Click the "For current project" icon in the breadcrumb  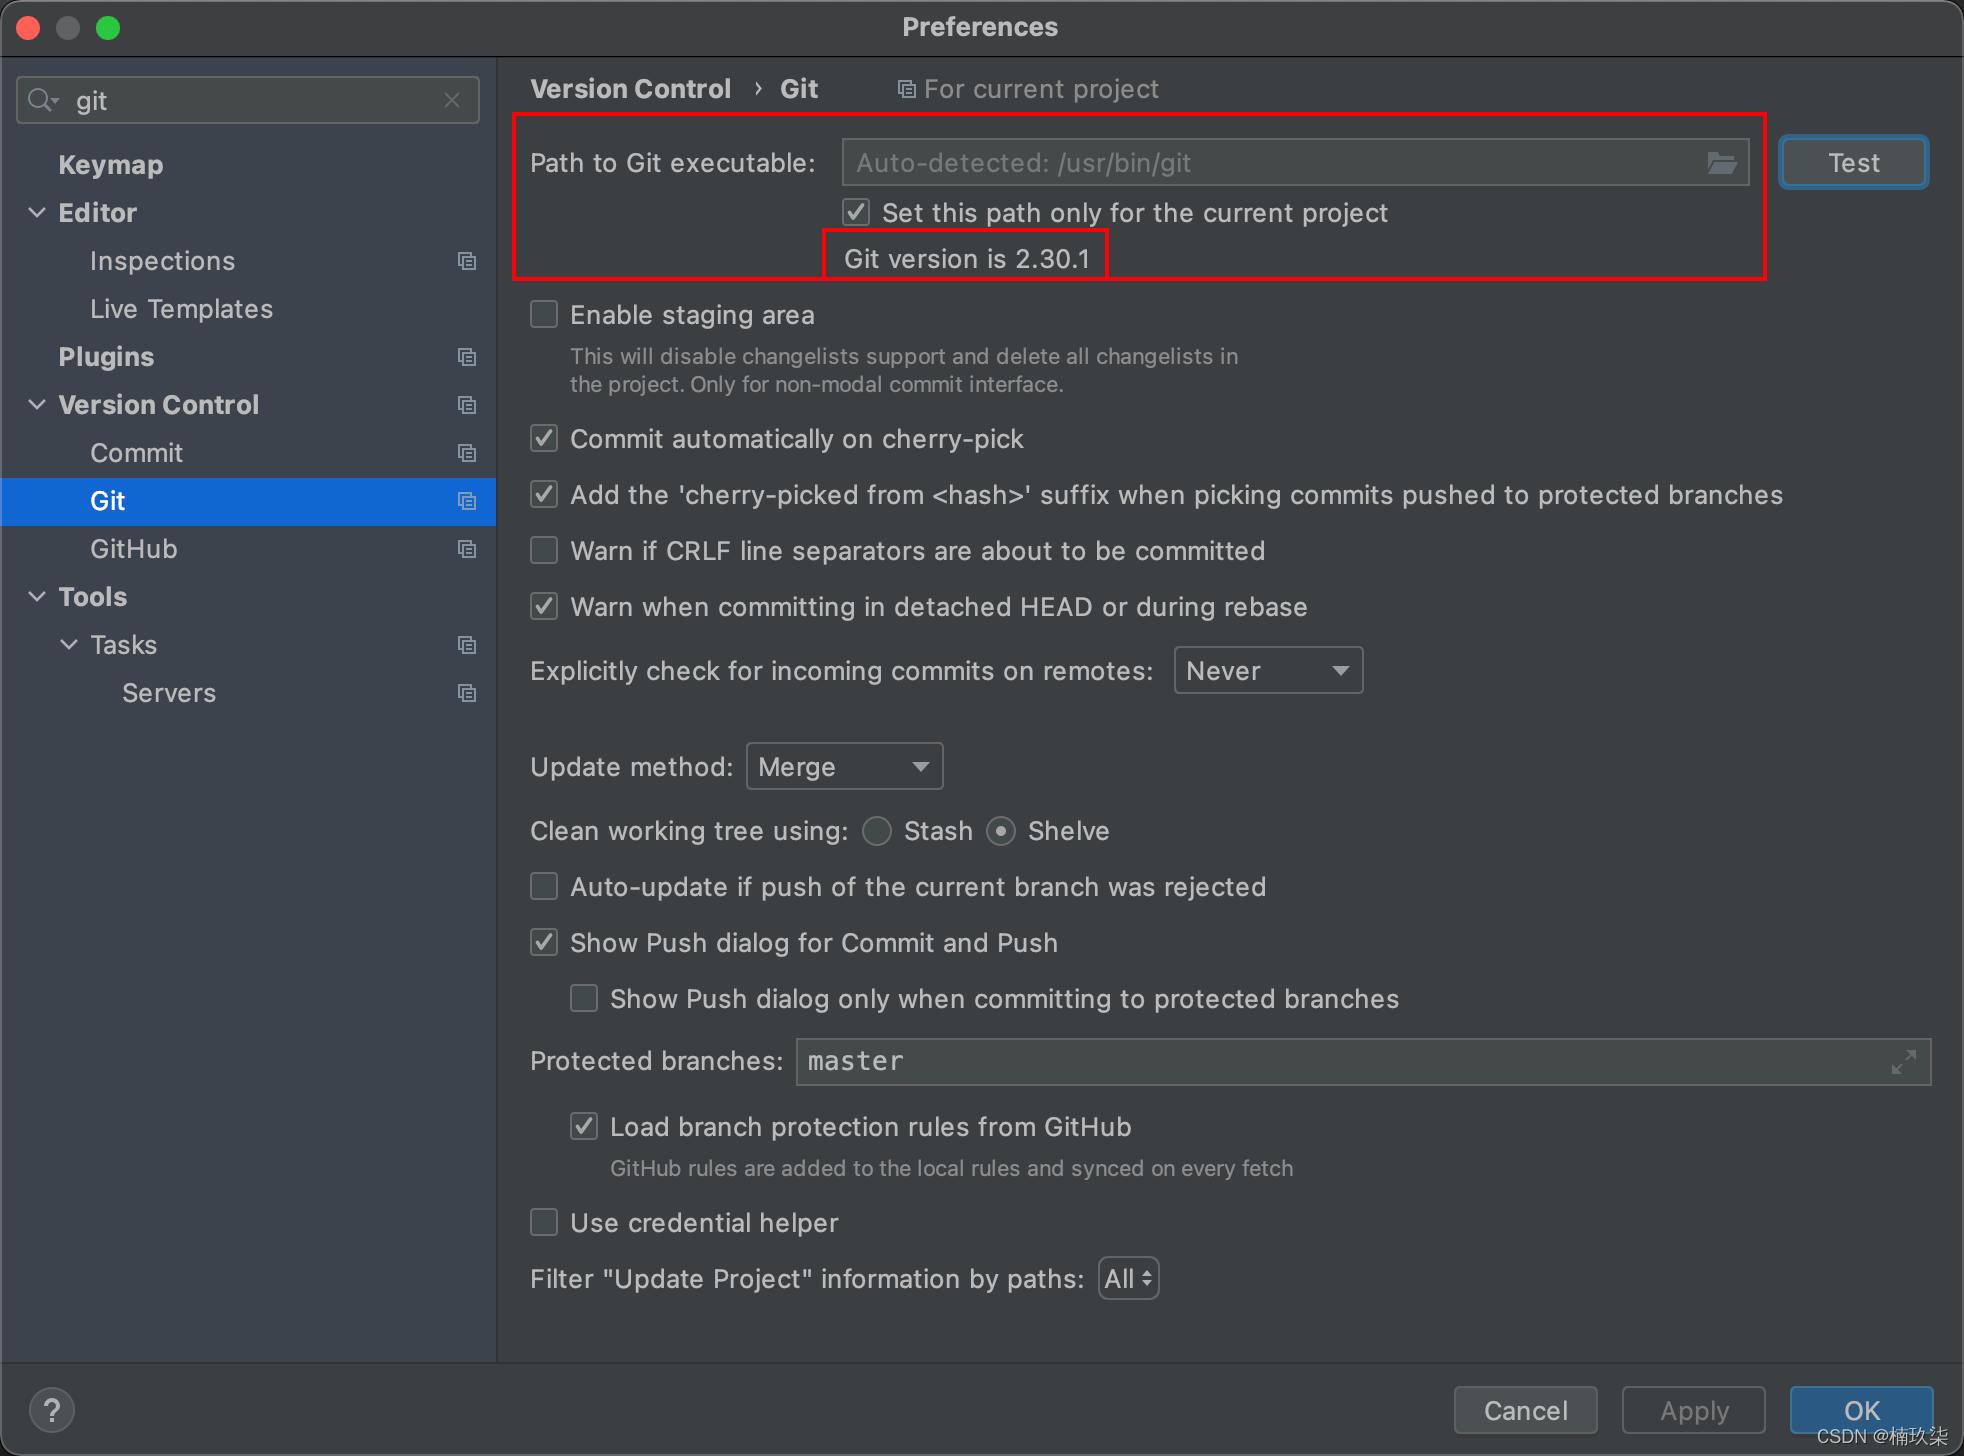pyautogui.click(x=905, y=88)
